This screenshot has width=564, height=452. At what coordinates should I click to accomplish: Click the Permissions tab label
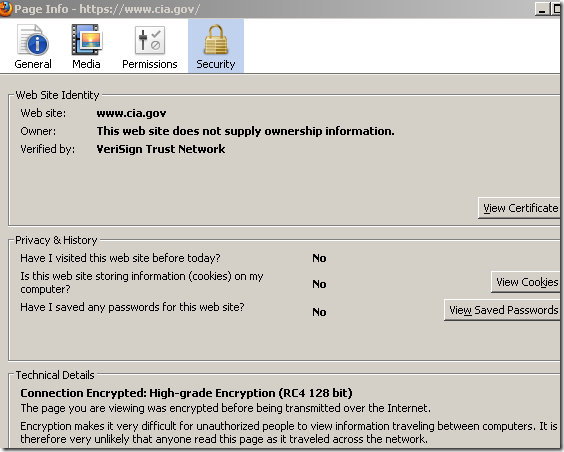point(150,64)
